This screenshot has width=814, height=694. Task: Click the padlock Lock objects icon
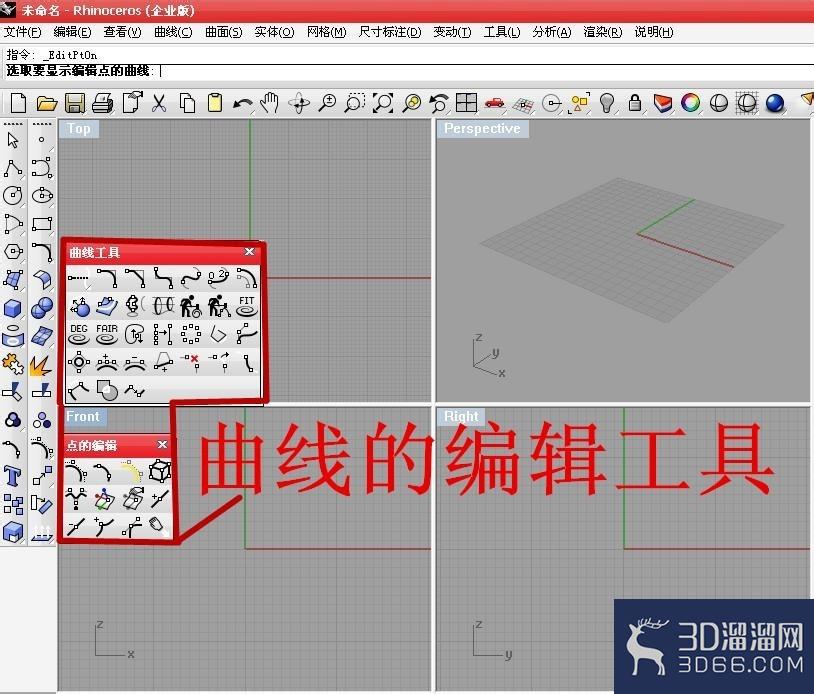click(634, 103)
